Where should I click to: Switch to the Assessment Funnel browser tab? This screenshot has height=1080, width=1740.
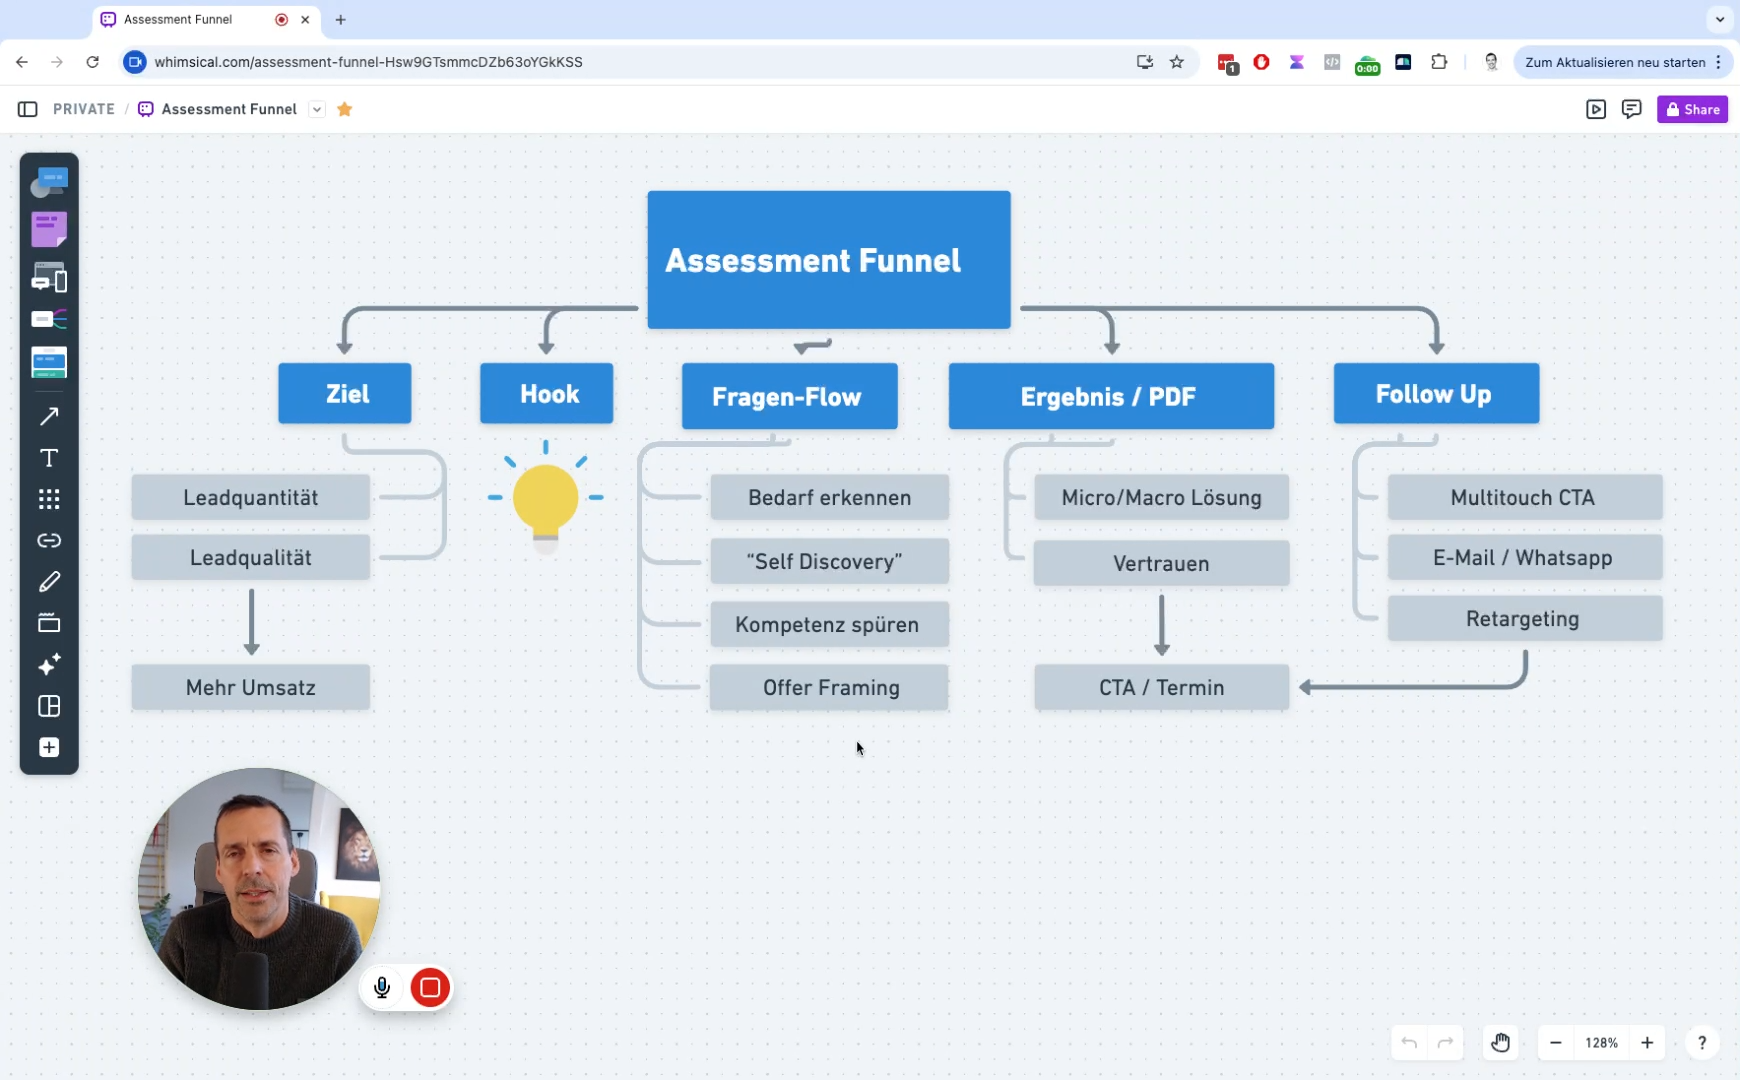coord(190,19)
